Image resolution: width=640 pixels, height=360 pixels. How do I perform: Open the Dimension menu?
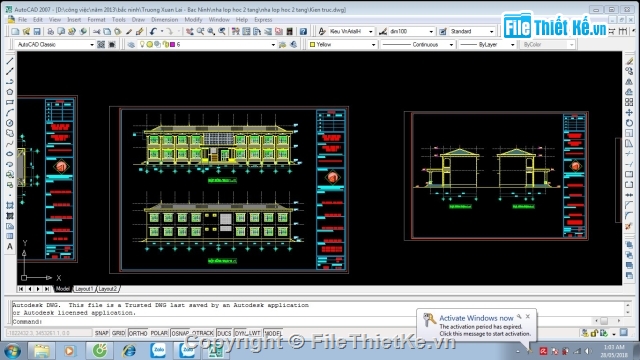click(x=164, y=20)
